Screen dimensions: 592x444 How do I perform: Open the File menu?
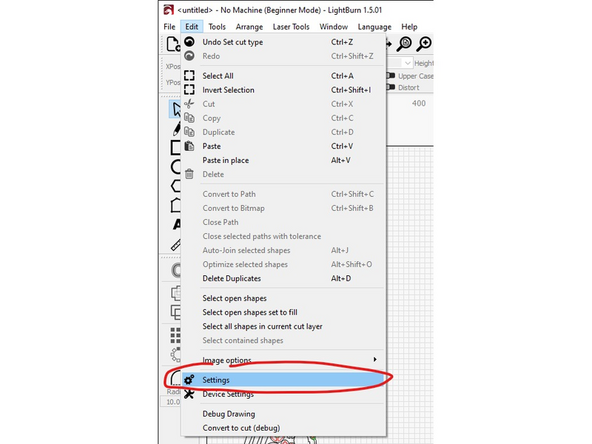169,27
